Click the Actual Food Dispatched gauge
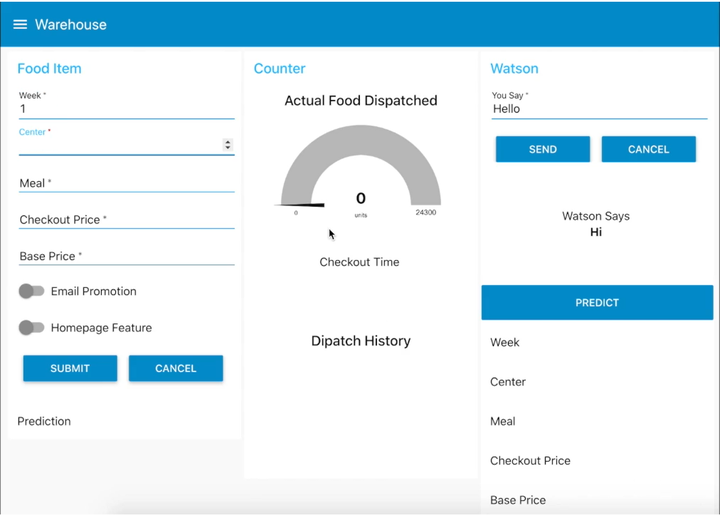Image resolution: width=720 pixels, height=515 pixels. [x=360, y=170]
